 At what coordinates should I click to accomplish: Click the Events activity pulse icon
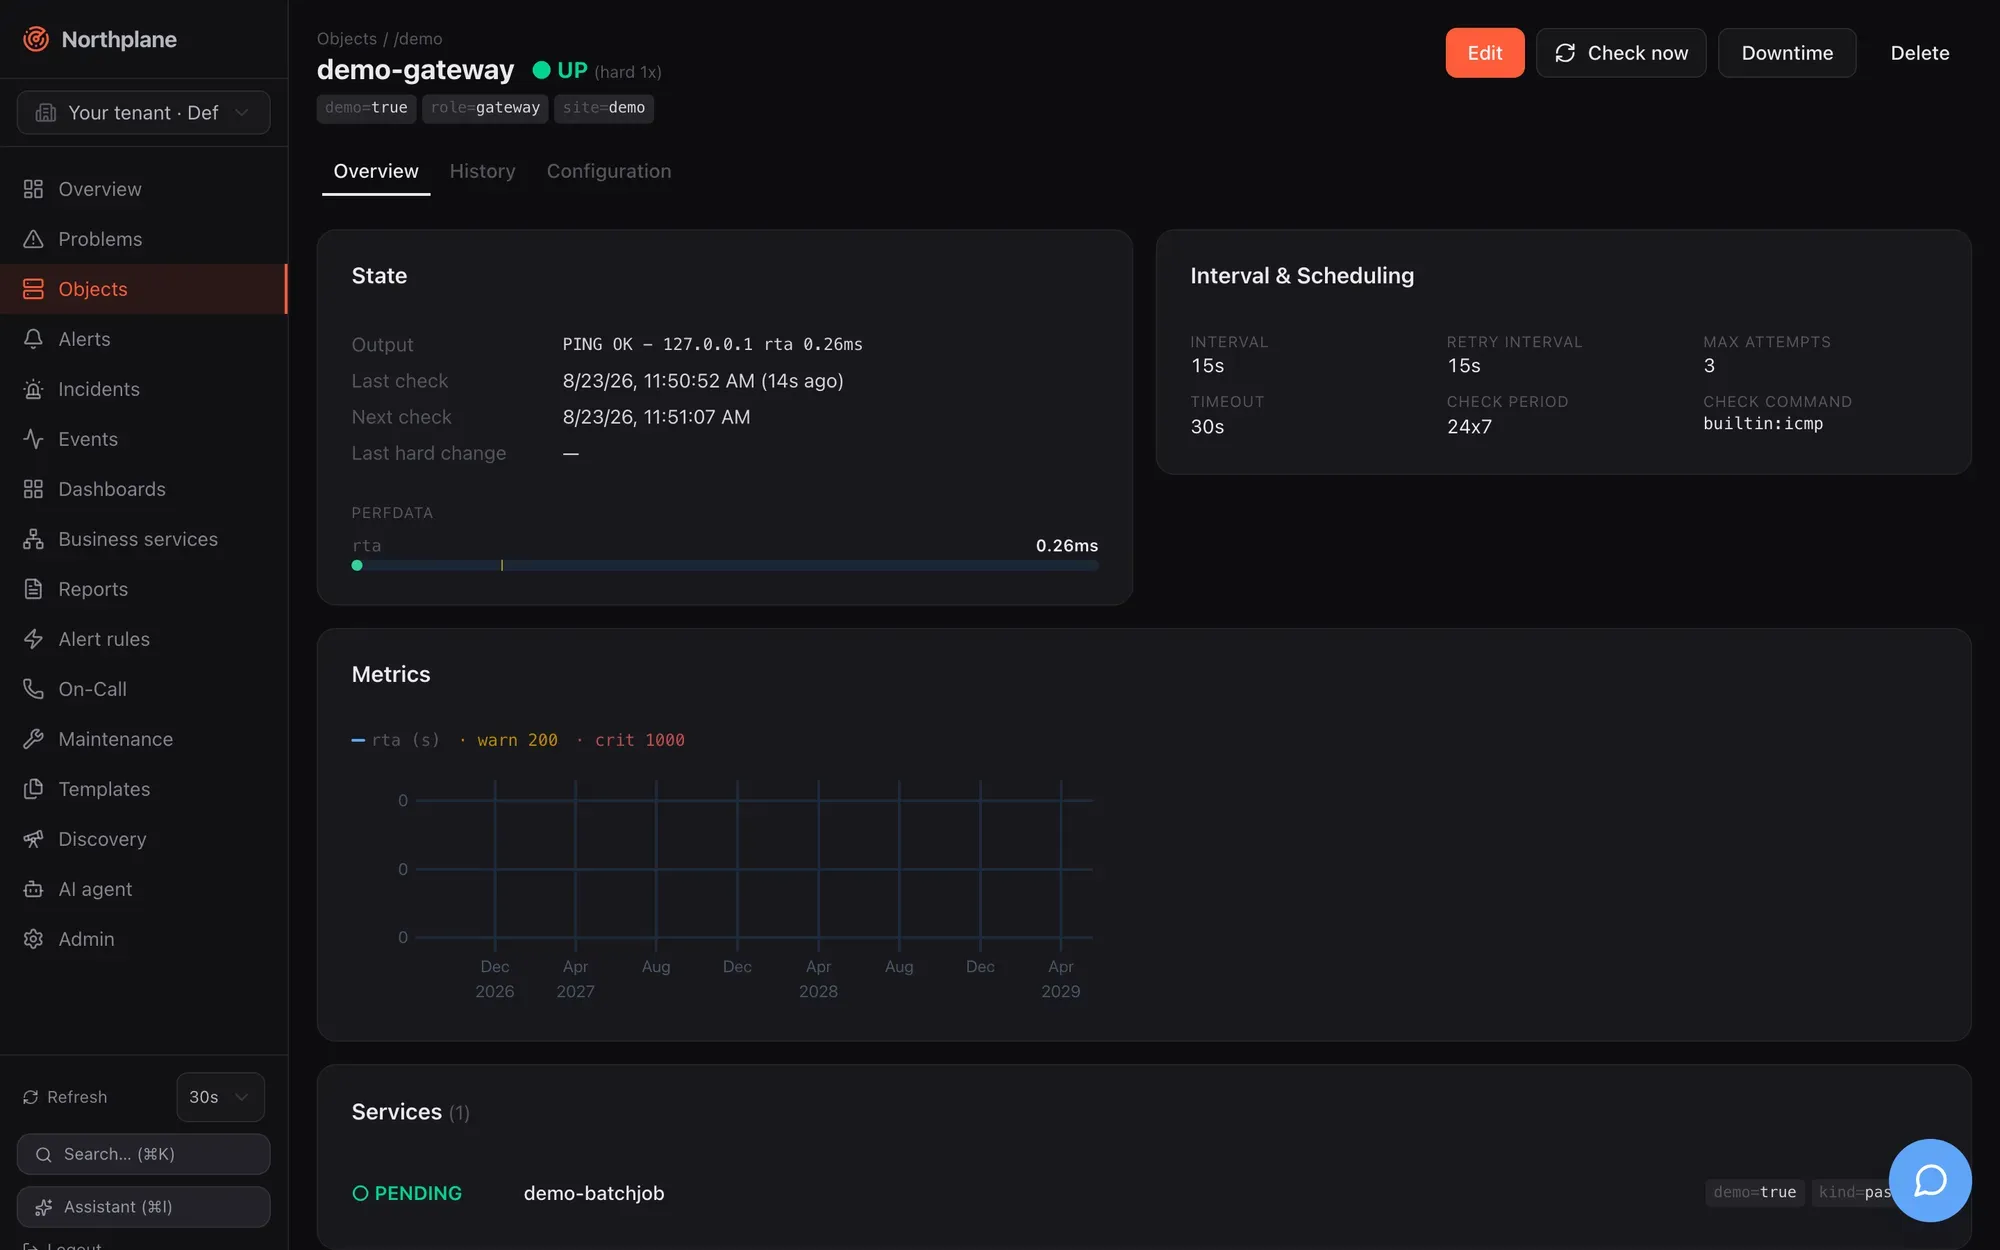coord(33,439)
